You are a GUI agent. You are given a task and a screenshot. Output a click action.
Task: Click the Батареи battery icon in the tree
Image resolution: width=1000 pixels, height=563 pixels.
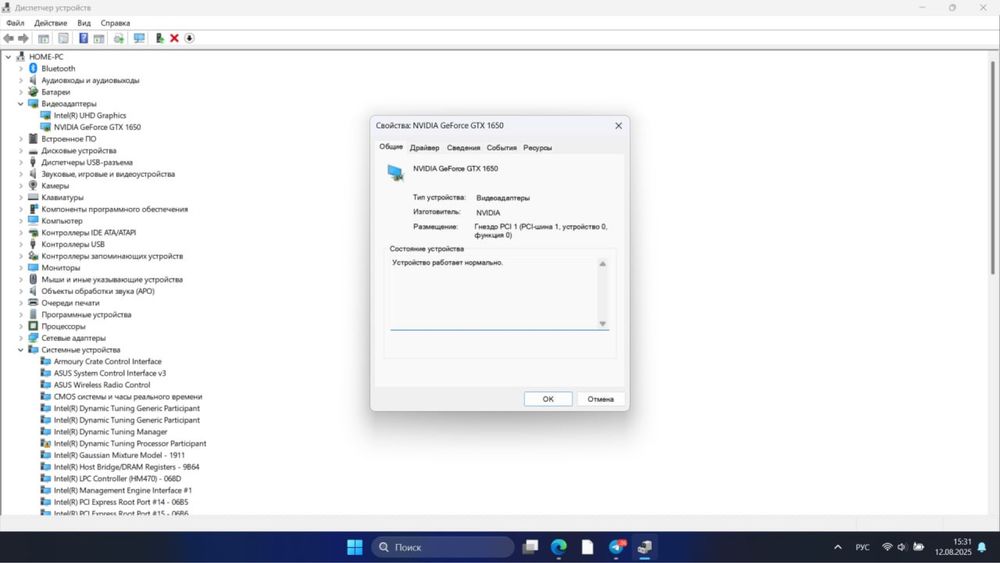click(x=33, y=92)
